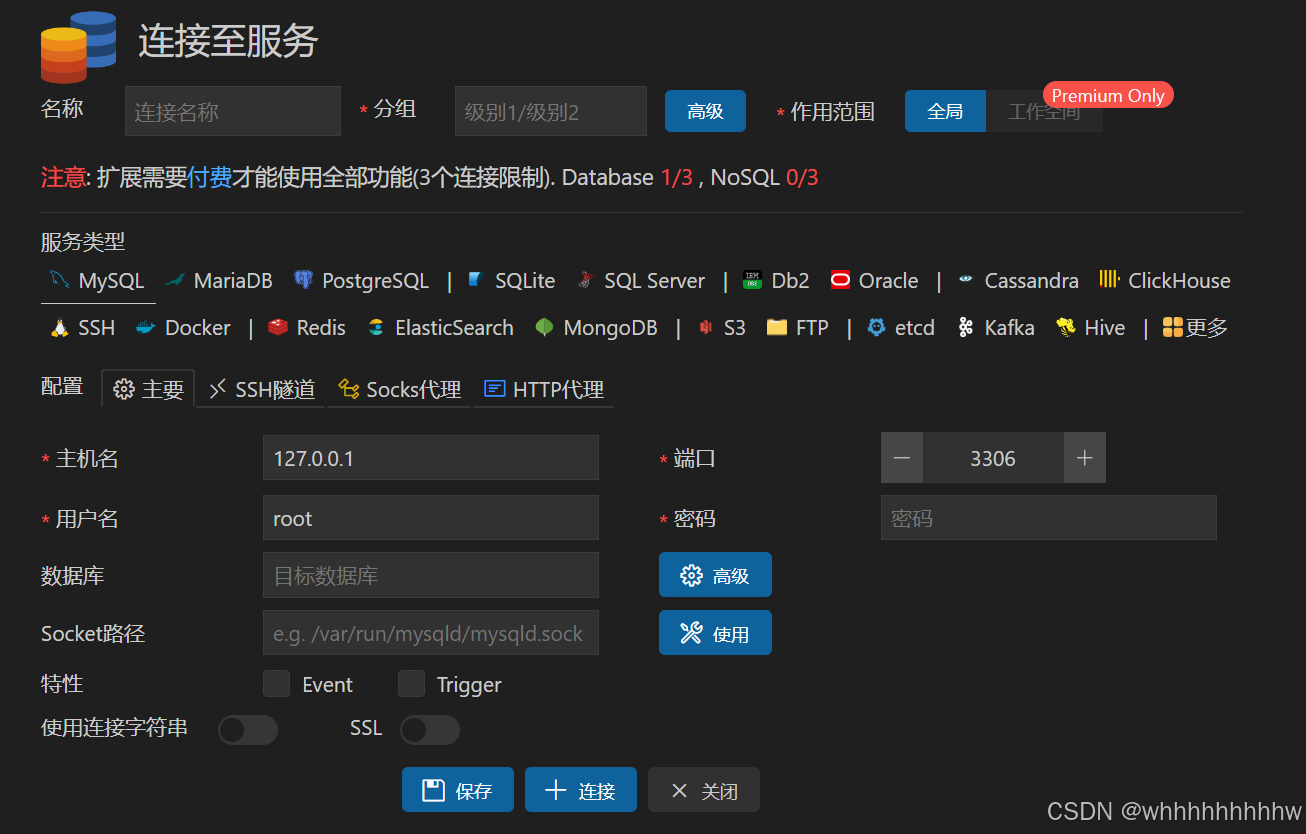Choose the Kafka service type
Screen dimensions: 1306x834
996,328
